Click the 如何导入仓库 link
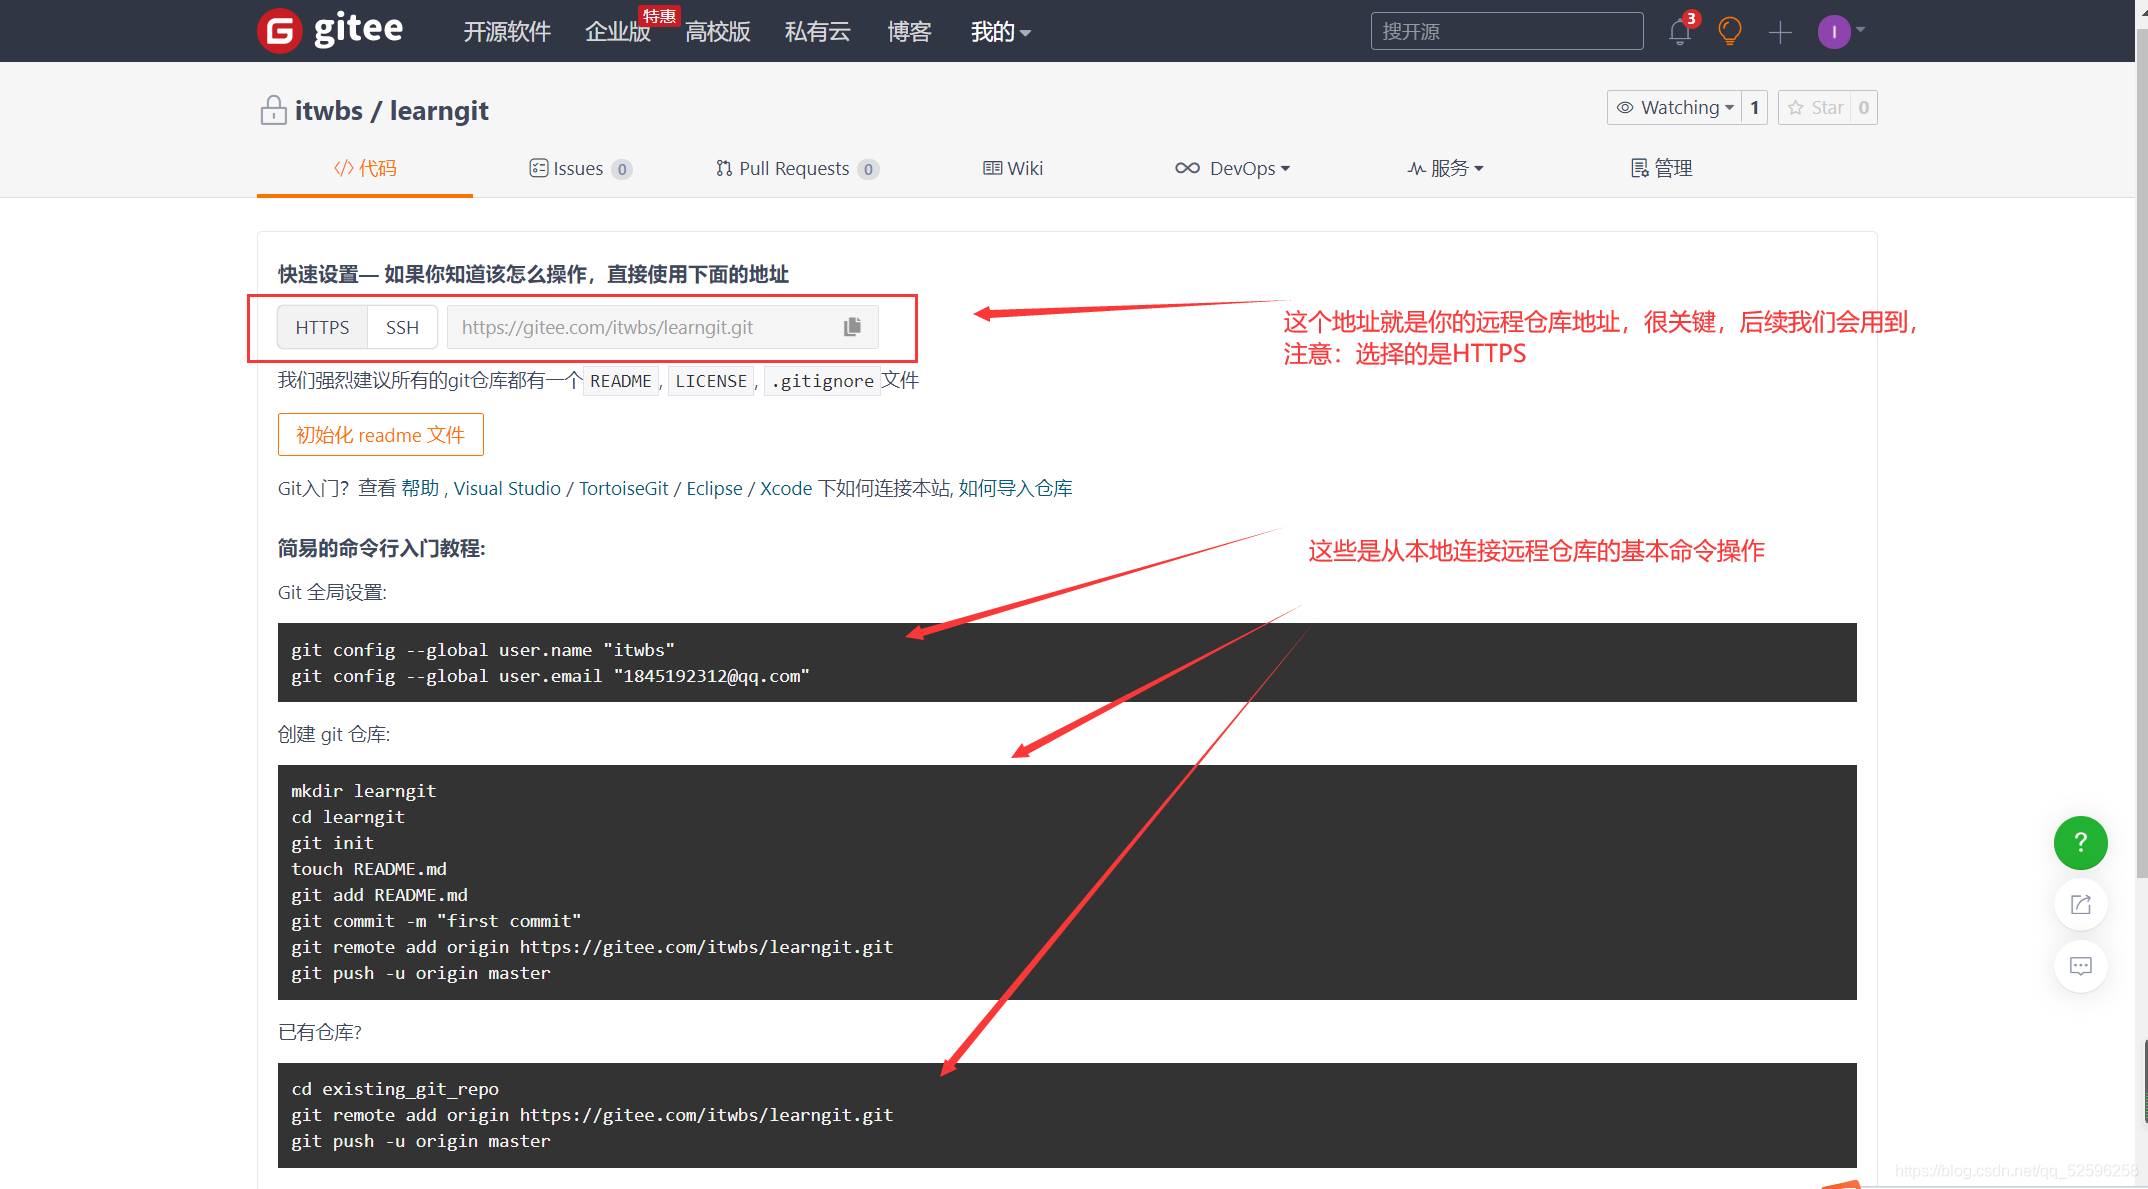This screenshot has width=2148, height=1189. (1015, 488)
